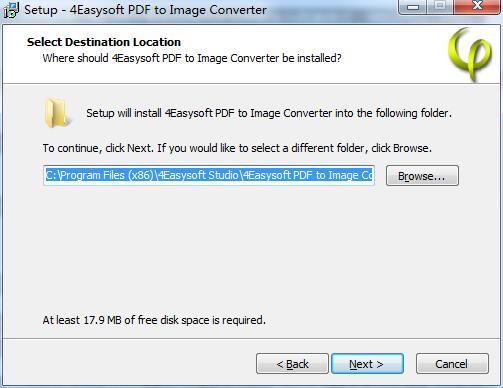The width and height of the screenshot is (503, 388).
Task: Click the disabled maximize button
Action: click(x=440, y=7)
